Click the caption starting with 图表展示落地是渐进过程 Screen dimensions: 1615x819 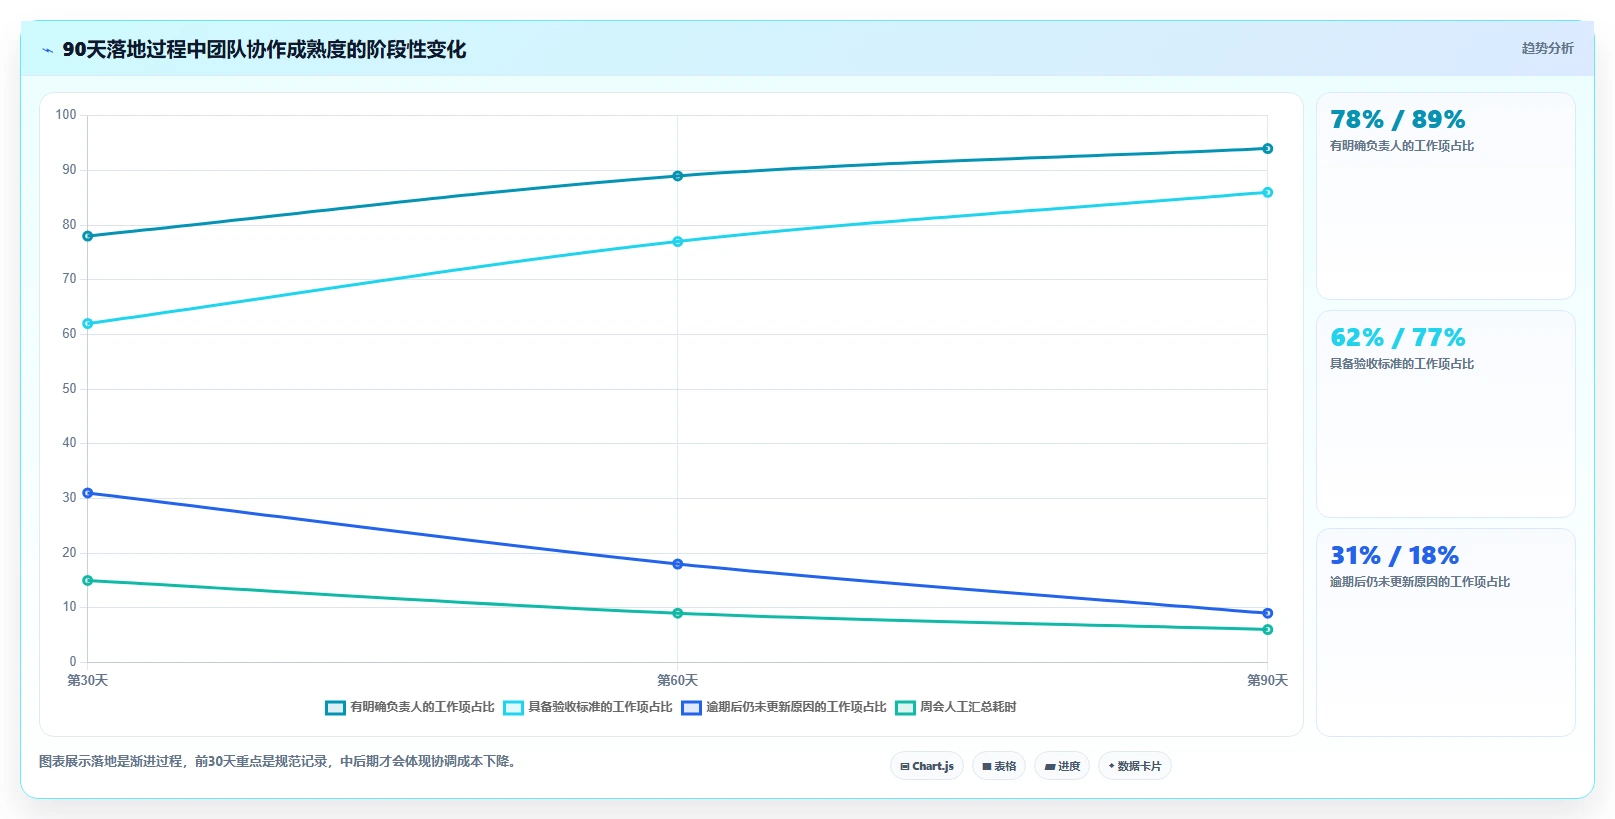[x=279, y=762]
